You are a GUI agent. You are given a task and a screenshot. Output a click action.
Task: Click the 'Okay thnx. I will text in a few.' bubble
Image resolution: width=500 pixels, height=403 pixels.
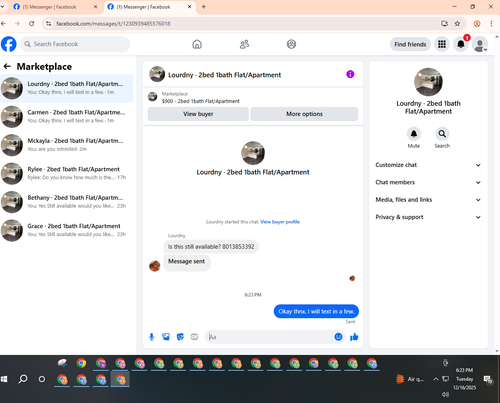pyautogui.click(x=316, y=311)
